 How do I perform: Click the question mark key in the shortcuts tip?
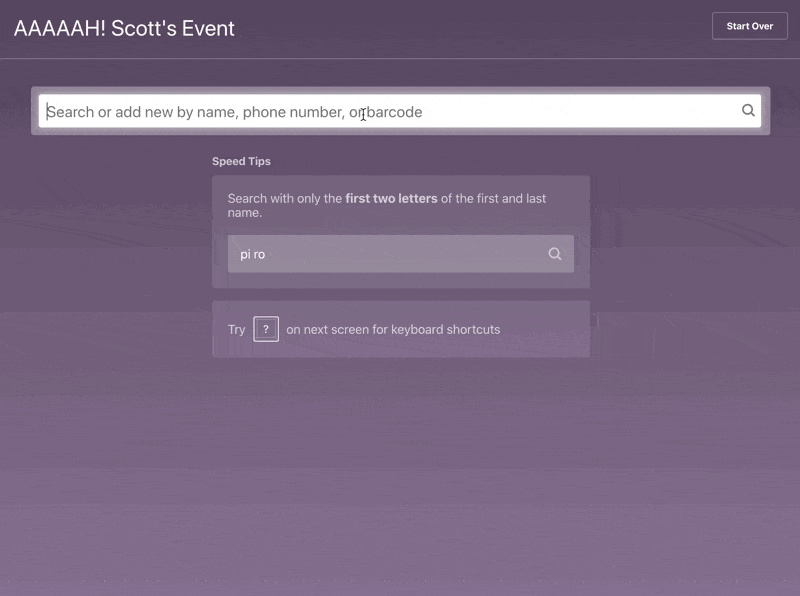(x=265, y=328)
